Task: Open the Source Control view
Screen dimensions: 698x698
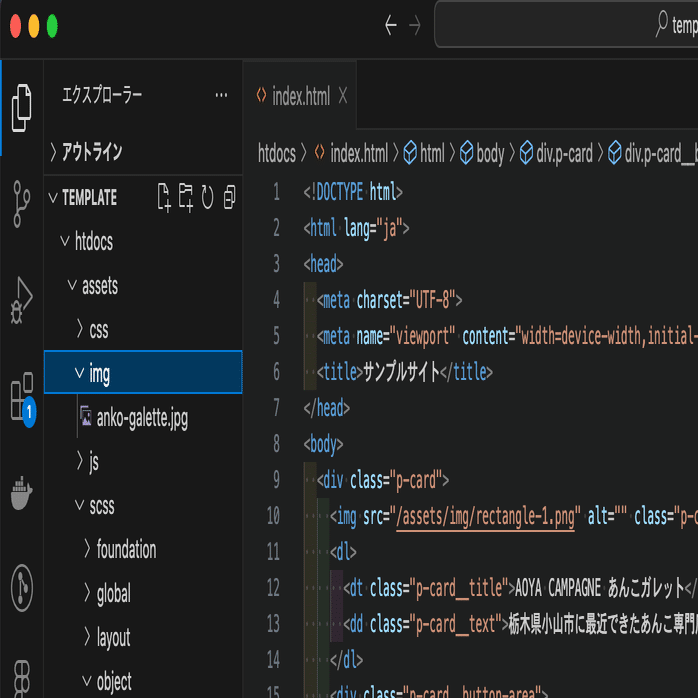Action: (x=21, y=204)
